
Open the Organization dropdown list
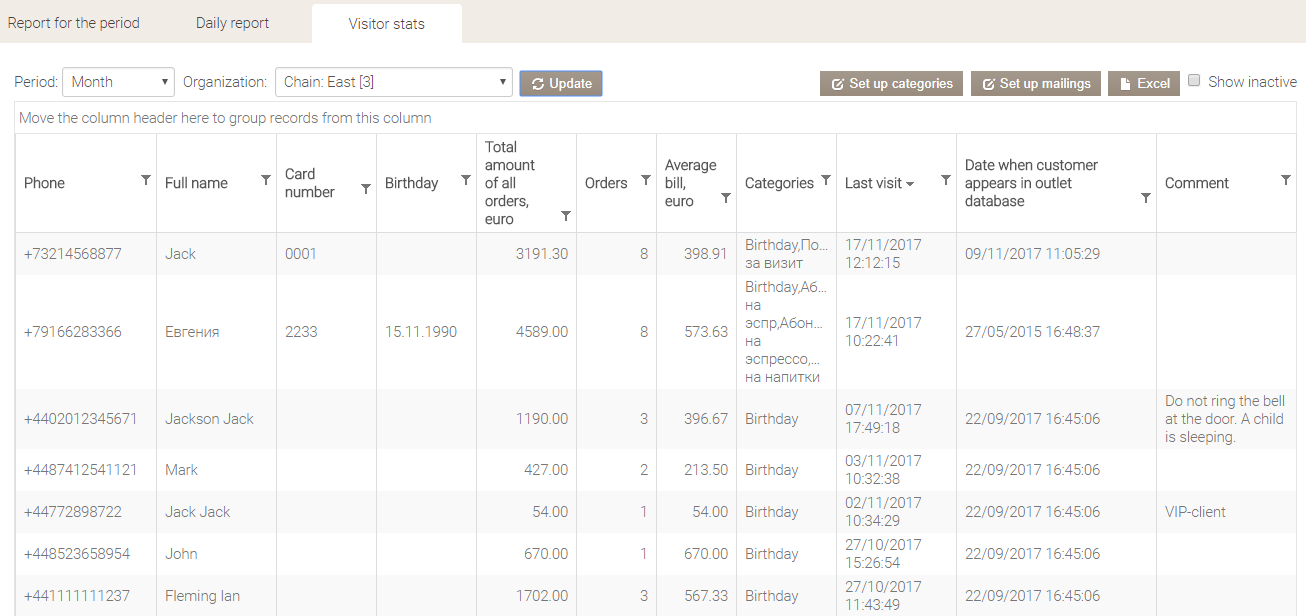pyautogui.click(x=393, y=82)
